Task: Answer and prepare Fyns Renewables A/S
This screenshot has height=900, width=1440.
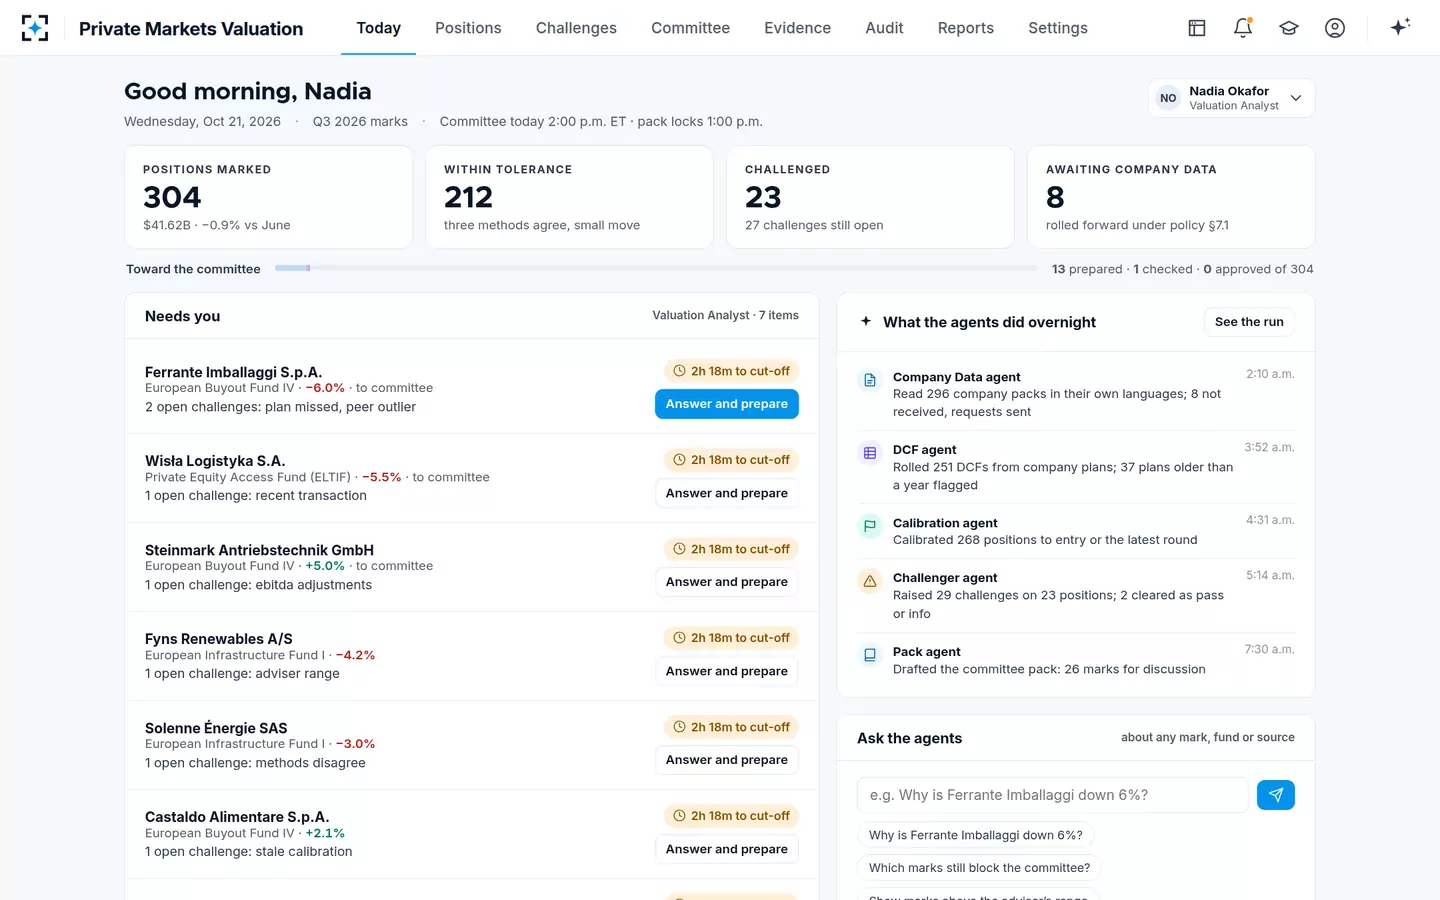Action: [x=727, y=671]
